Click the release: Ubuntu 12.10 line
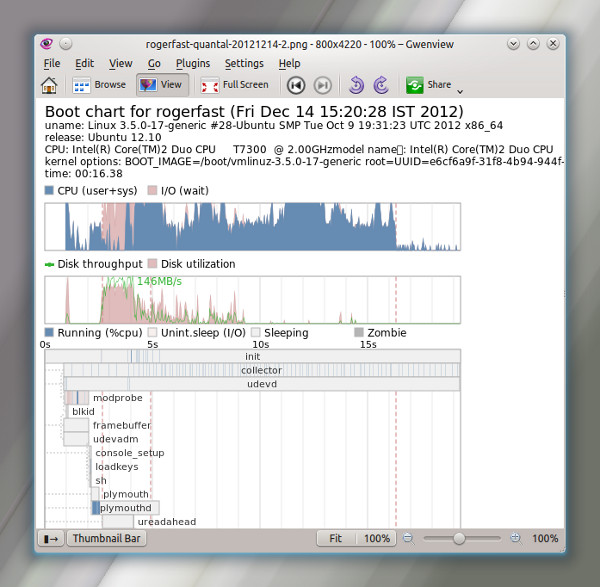 (x=103, y=137)
